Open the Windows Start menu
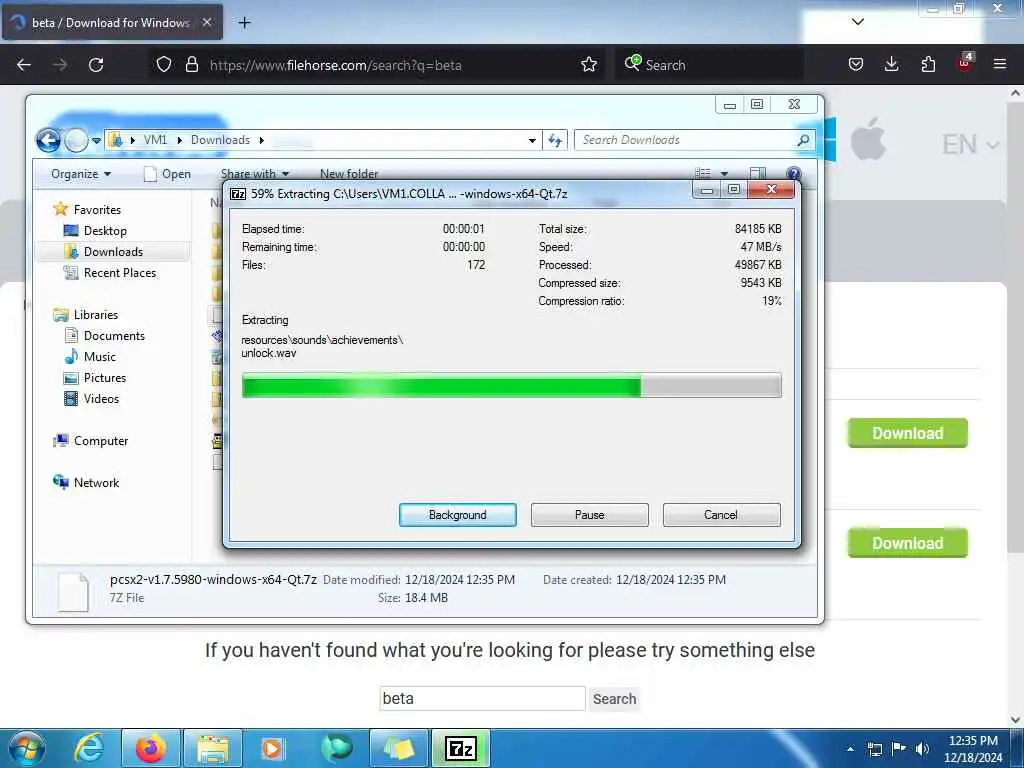The image size is (1024, 768). 27,748
